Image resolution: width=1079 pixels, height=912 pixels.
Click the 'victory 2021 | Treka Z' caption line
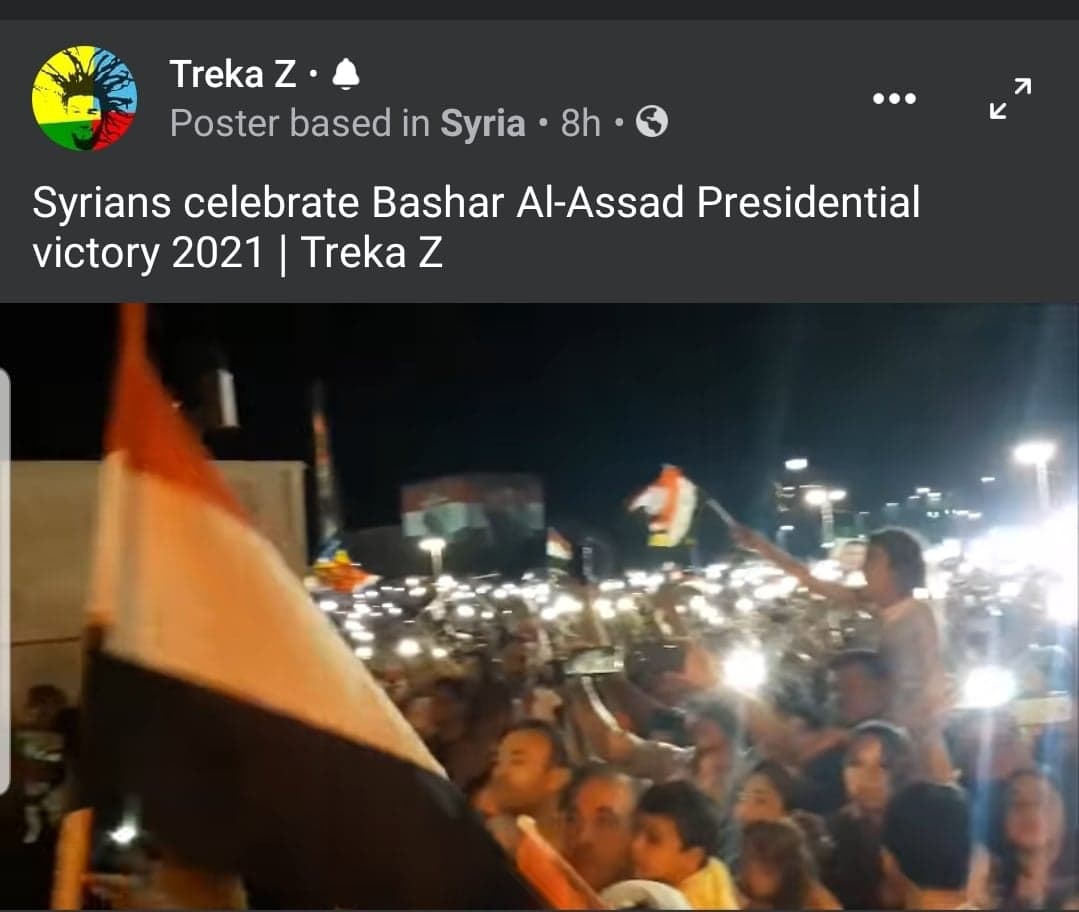[x=237, y=253]
